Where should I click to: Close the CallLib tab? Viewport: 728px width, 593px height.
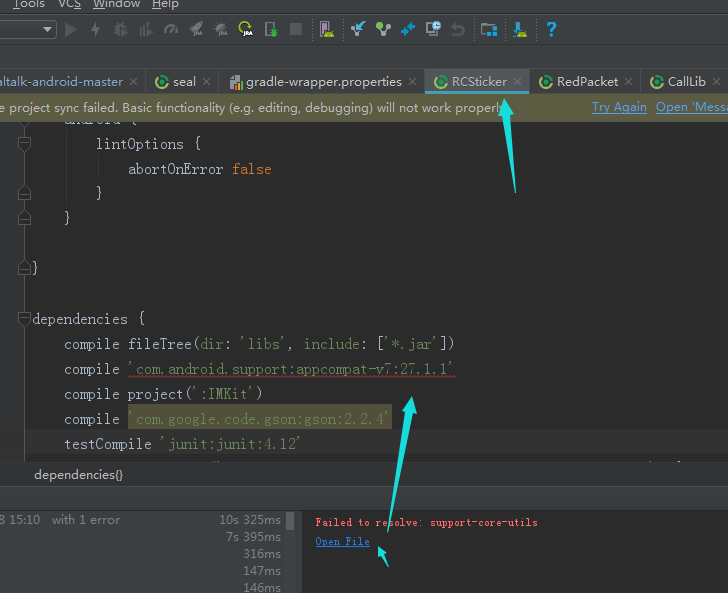(x=716, y=82)
